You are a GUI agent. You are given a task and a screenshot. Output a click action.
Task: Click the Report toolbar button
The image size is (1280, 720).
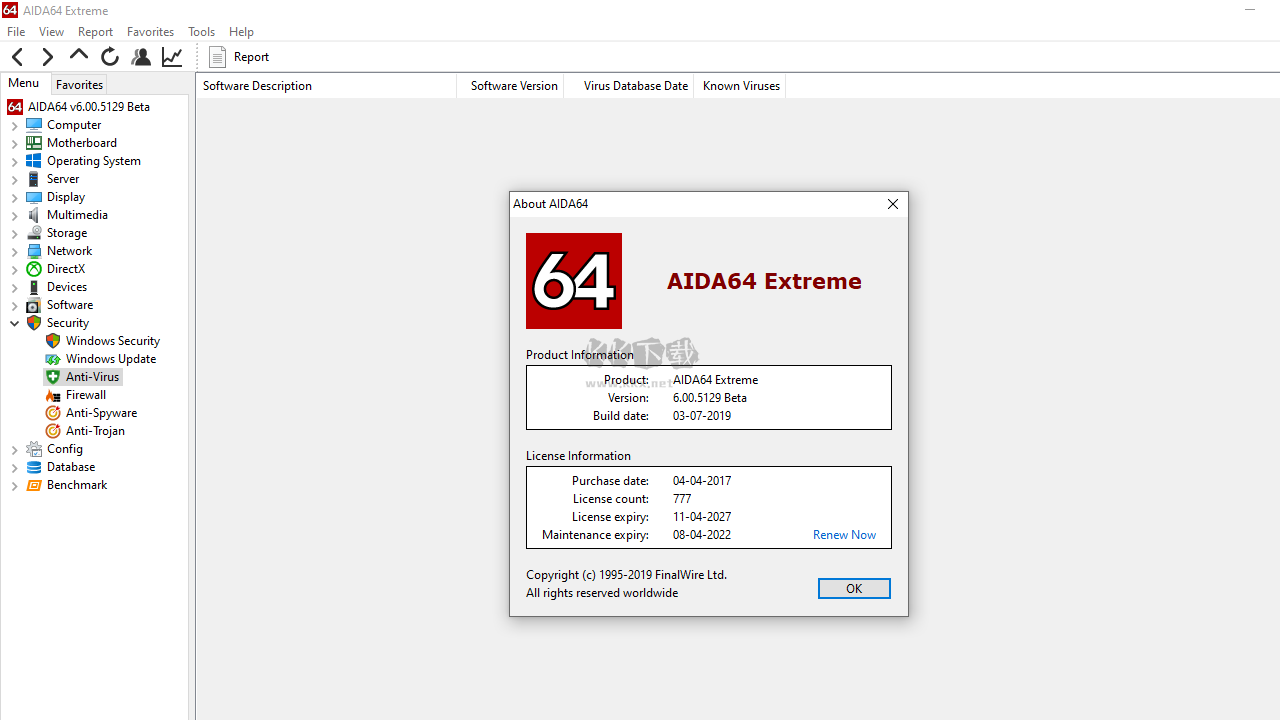tap(240, 57)
